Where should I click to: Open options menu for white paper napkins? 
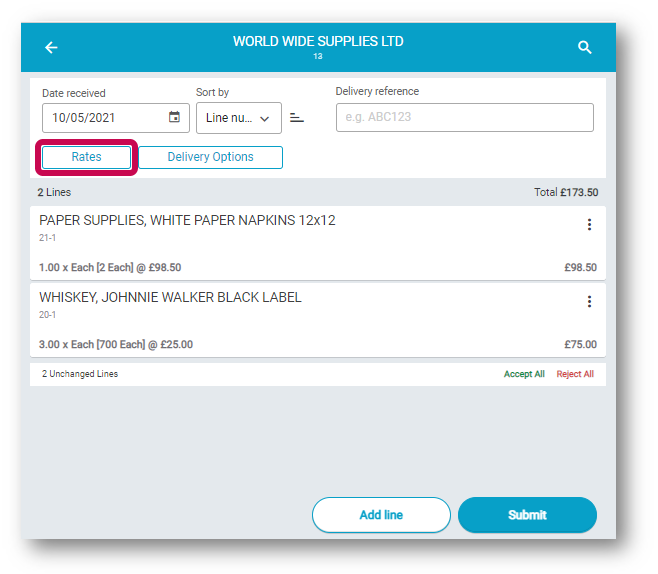point(589,224)
